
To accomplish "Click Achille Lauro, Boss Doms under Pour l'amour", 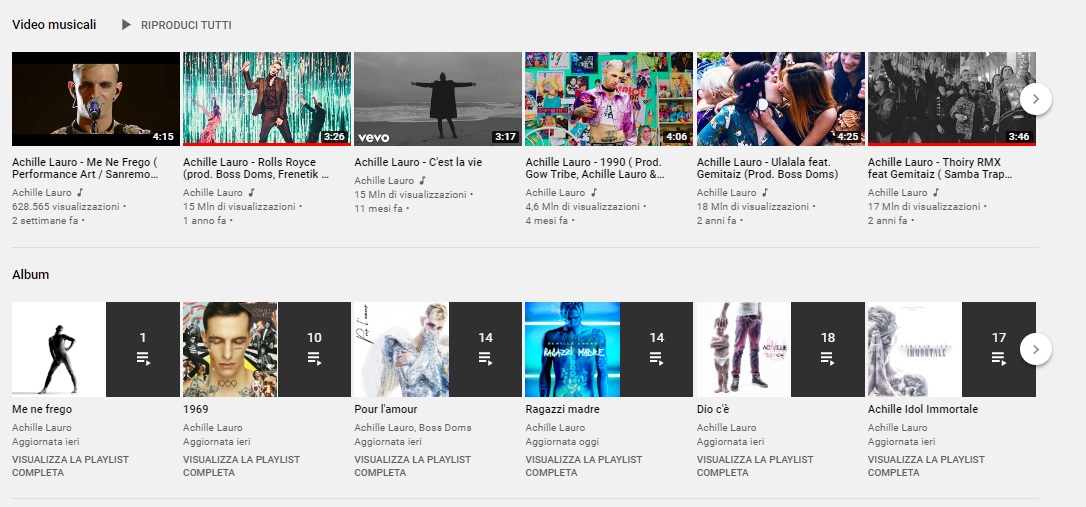I will point(413,427).
